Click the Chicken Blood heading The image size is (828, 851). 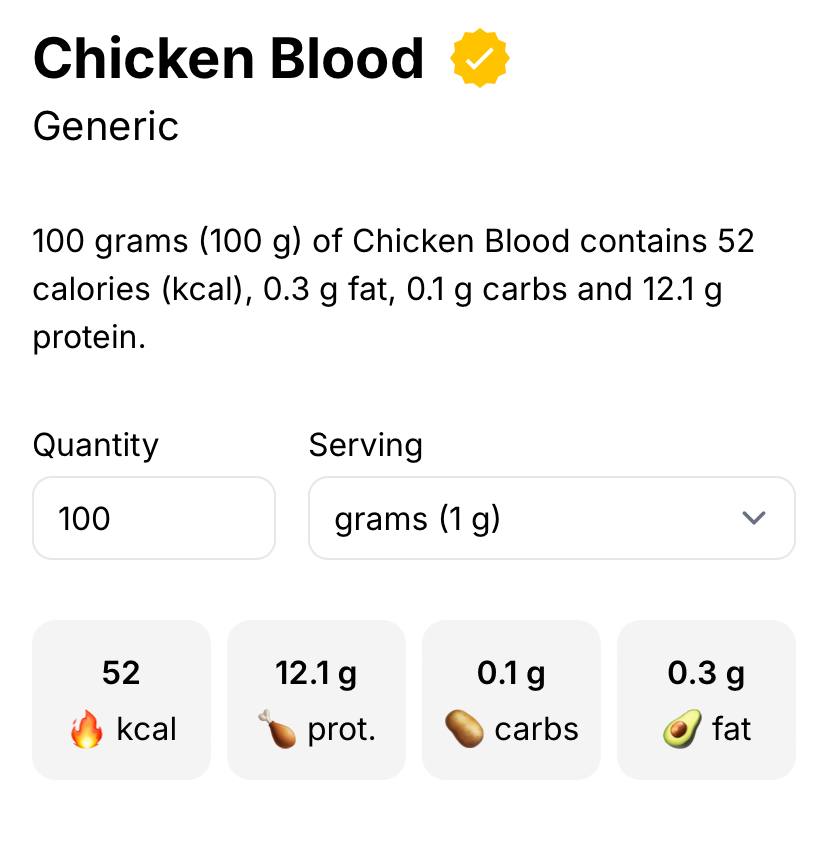tap(228, 59)
